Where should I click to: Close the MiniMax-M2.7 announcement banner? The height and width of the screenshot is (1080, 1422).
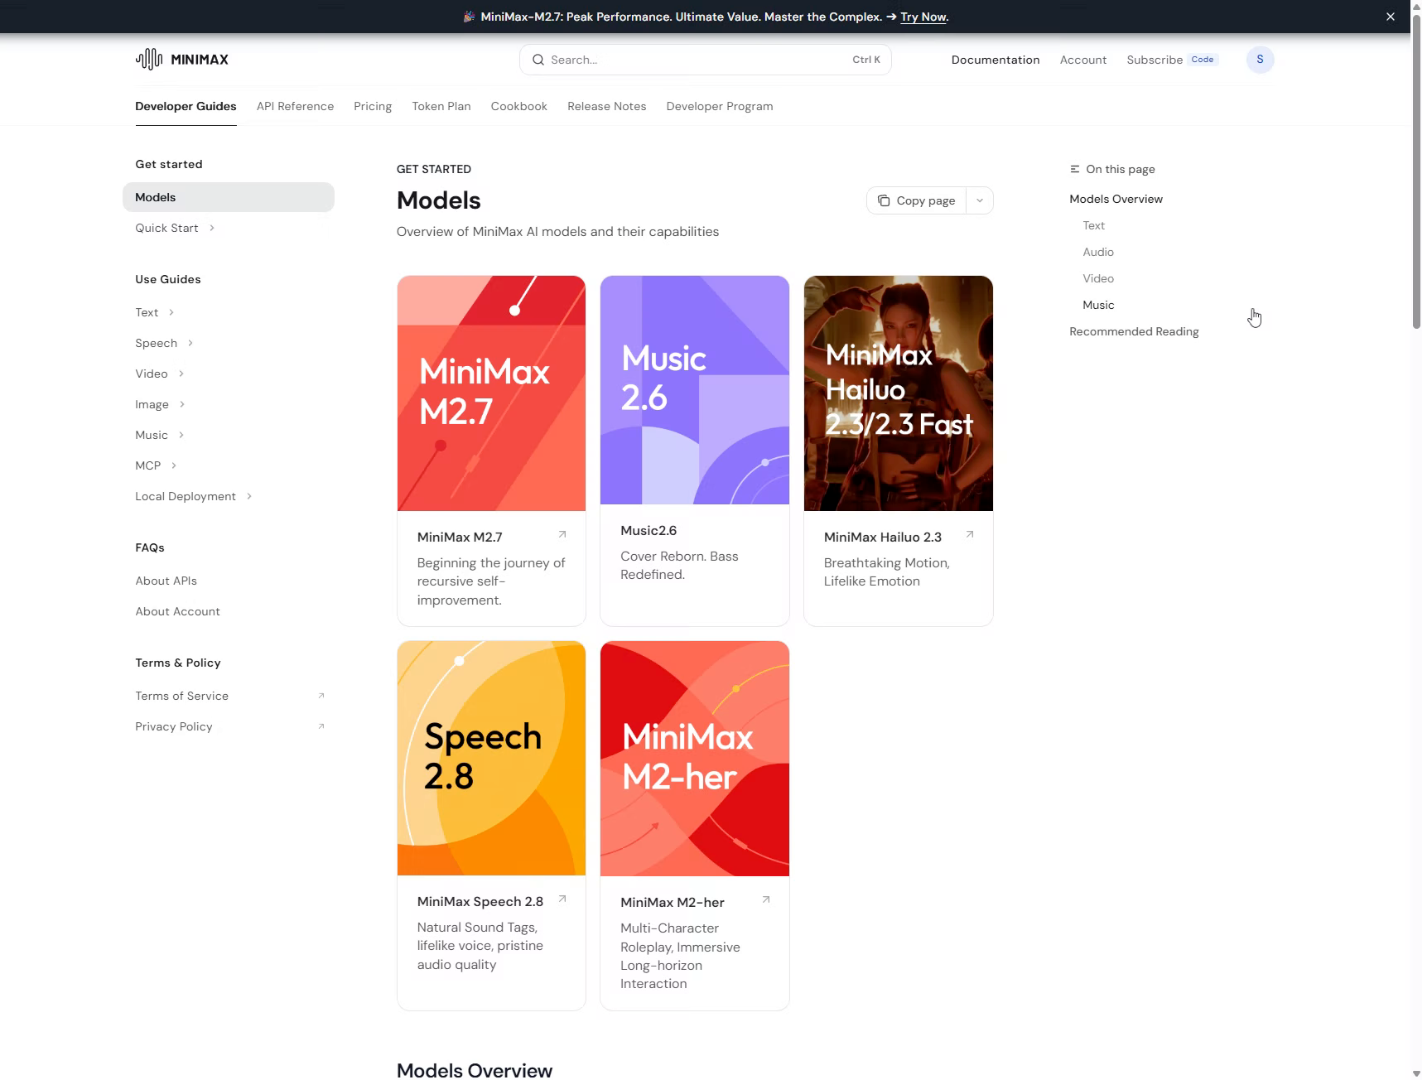pyautogui.click(x=1390, y=17)
